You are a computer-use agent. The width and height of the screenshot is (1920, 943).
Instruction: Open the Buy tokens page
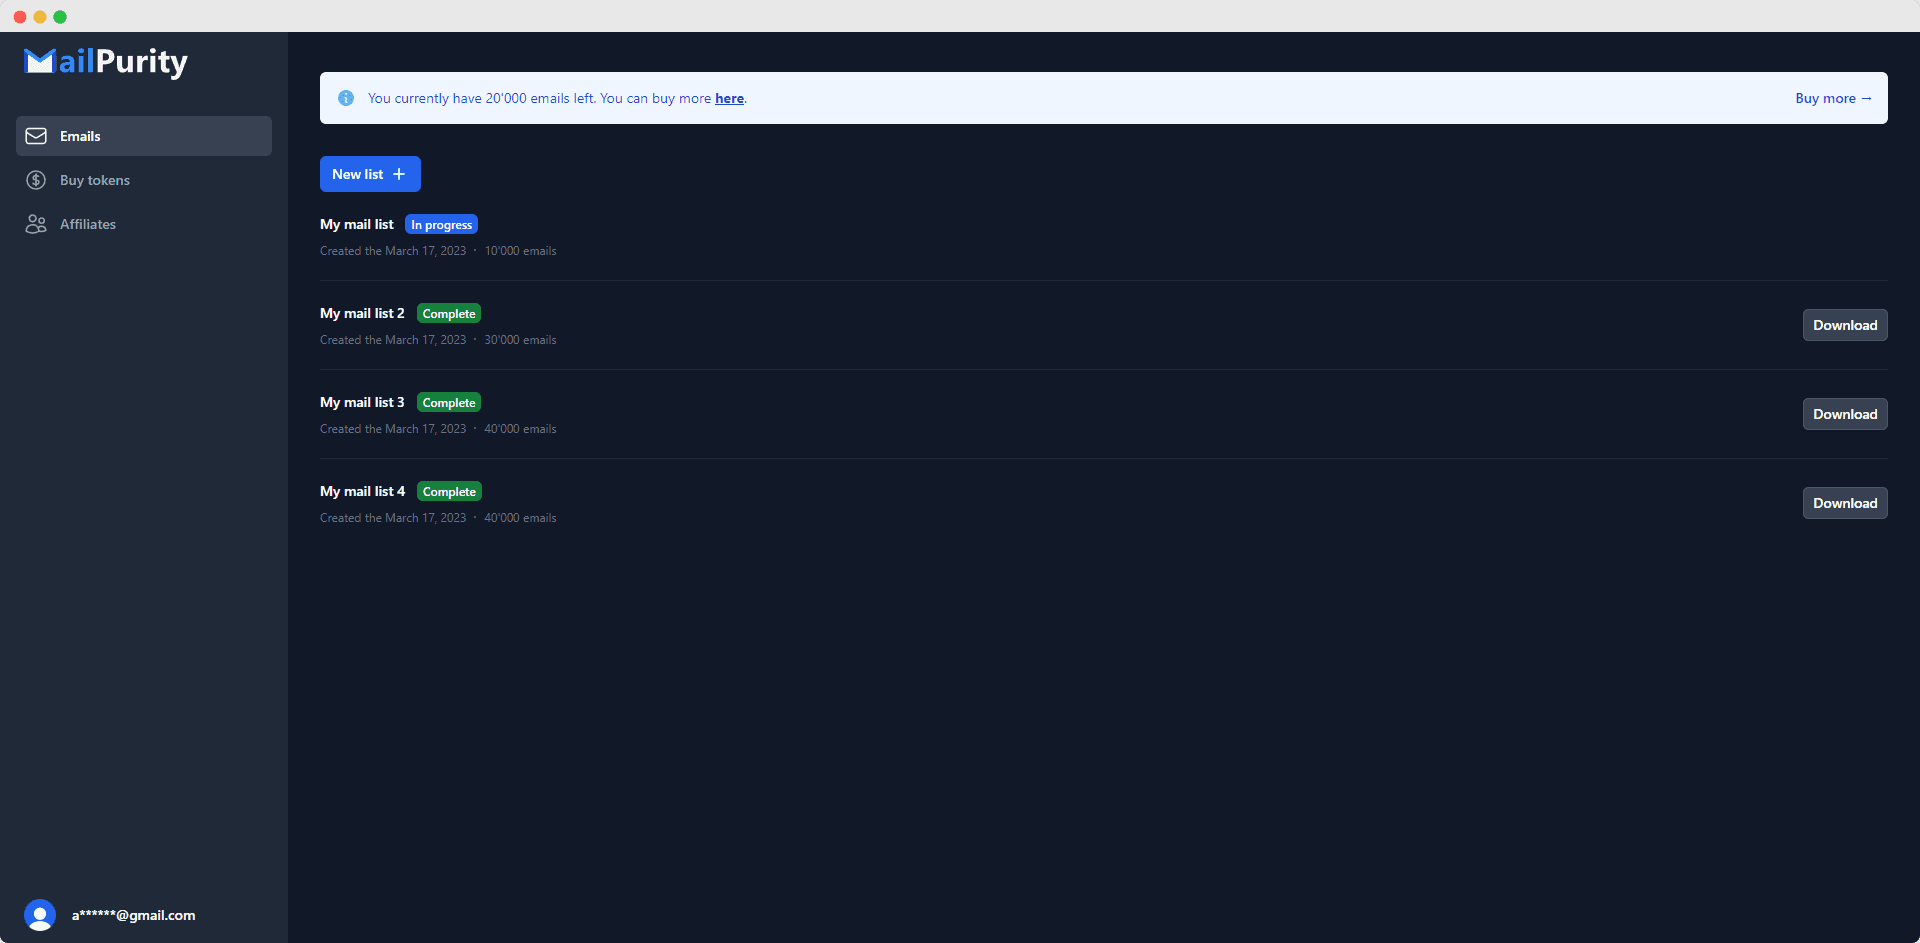95,180
